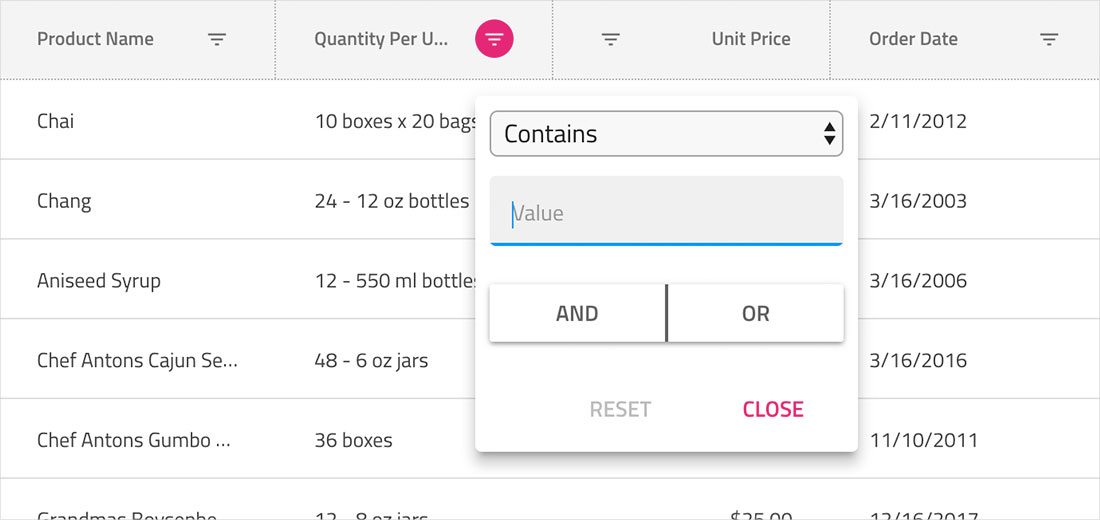Image resolution: width=1100 pixels, height=520 pixels.
Task: Open the Contains condition dropdown
Action: pyautogui.click(x=650, y=134)
